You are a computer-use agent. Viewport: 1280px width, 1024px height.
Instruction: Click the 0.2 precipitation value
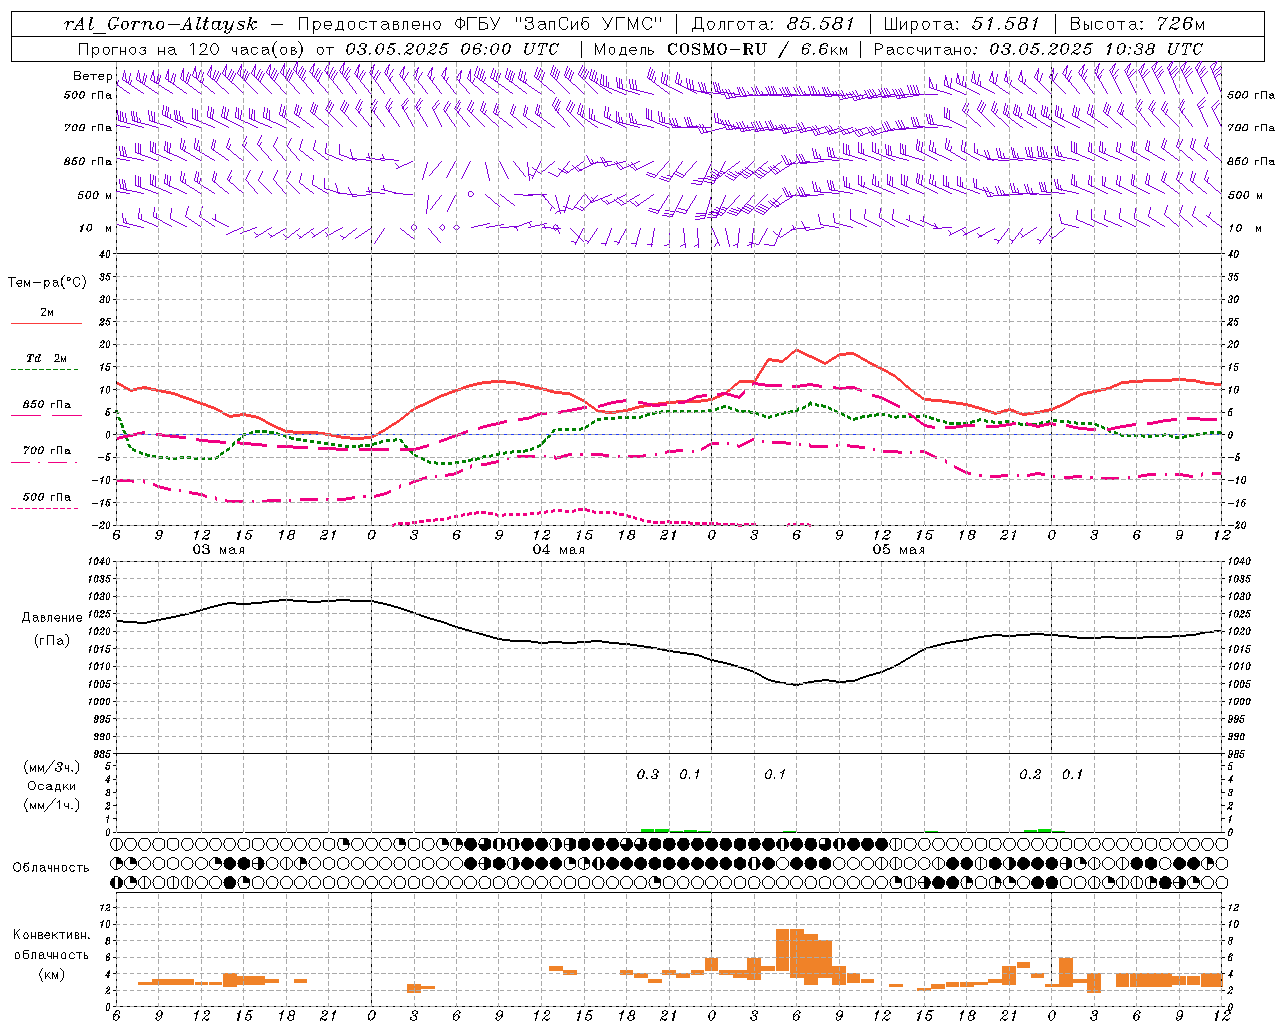(x=1030, y=774)
